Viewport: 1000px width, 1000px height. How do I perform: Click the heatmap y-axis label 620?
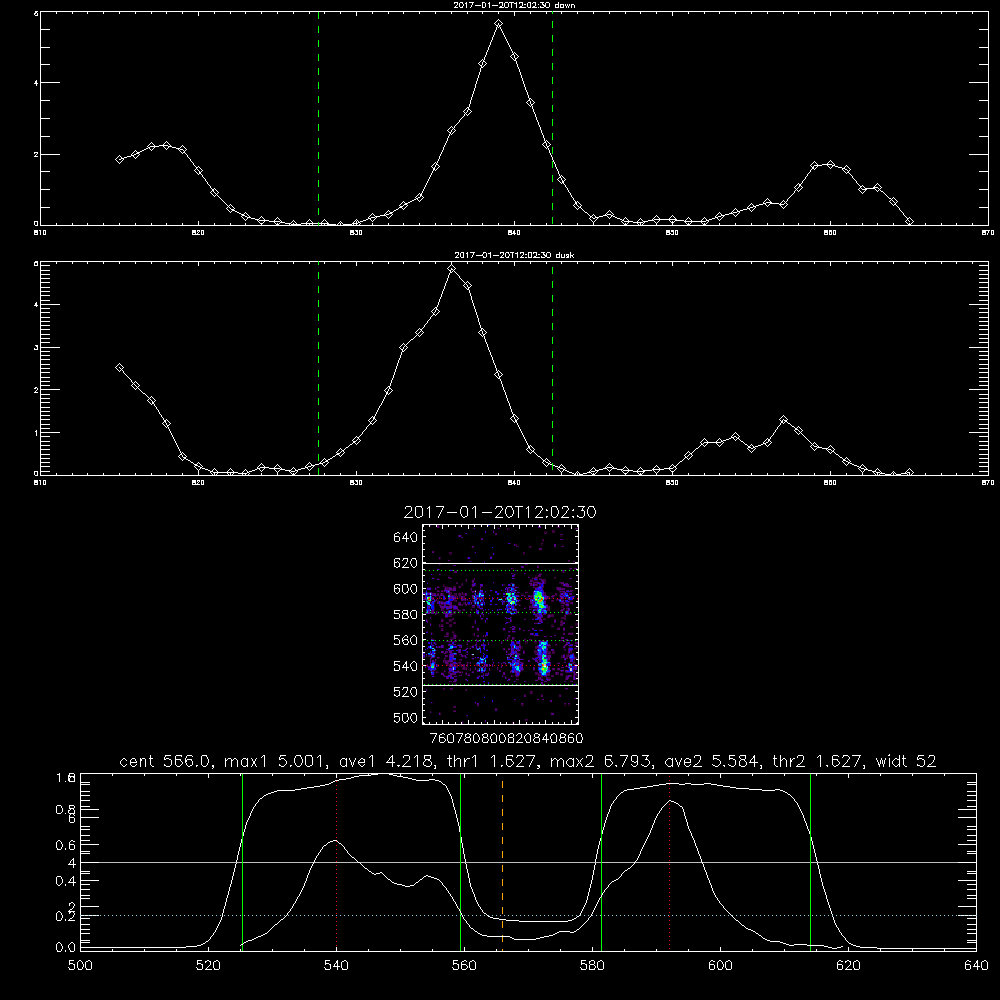pyautogui.click(x=405, y=563)
